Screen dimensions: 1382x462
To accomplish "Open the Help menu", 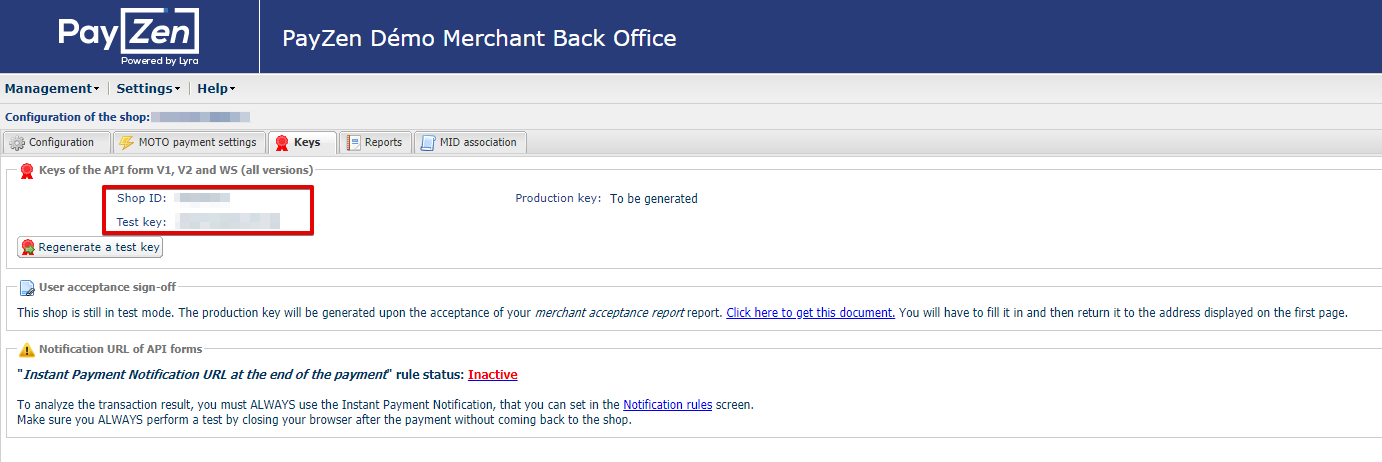I will tap(216, 88).
